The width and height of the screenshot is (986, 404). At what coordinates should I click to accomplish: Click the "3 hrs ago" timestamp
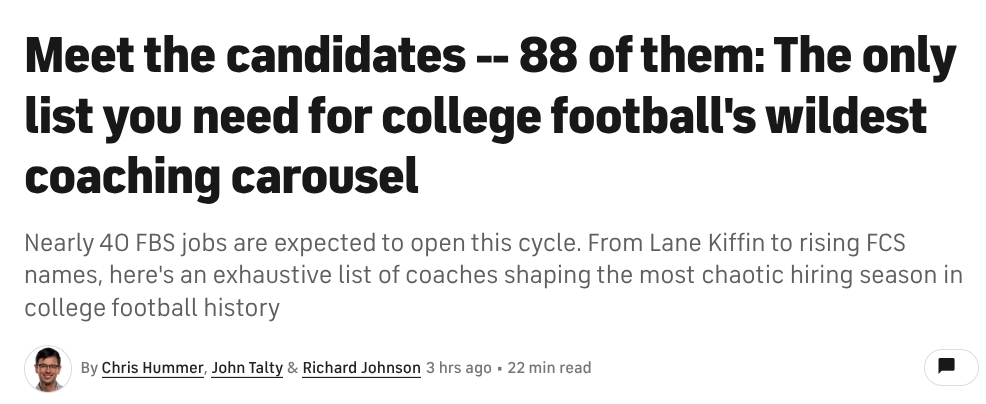[x=459, y=368]
